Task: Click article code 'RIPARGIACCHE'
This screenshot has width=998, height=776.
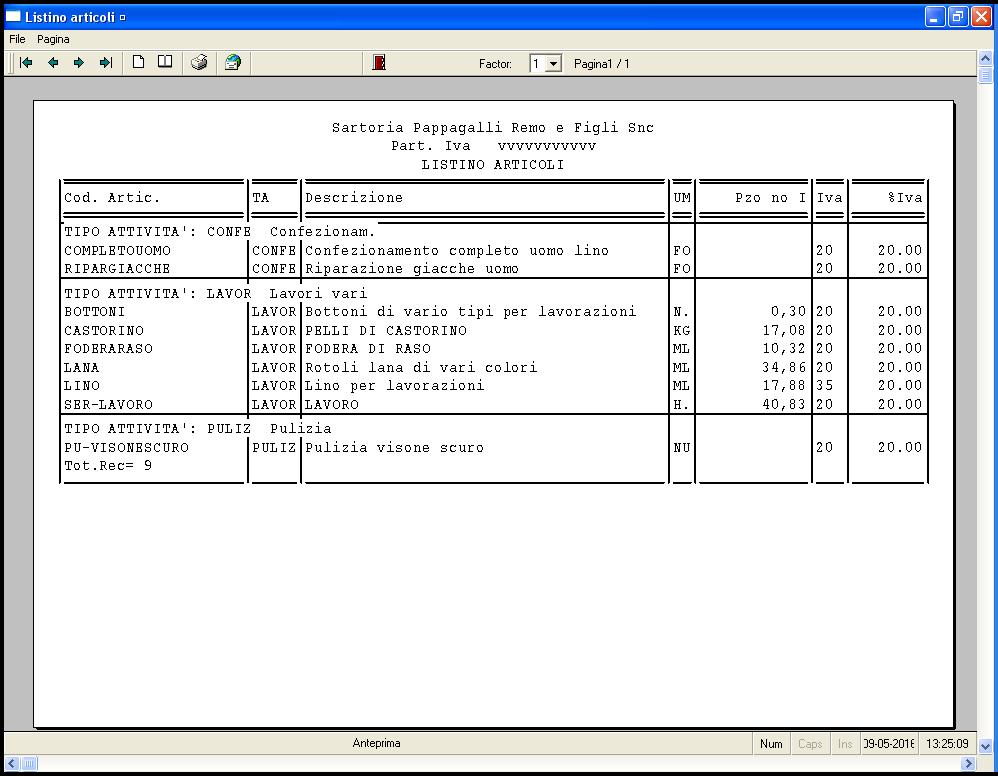Action: pos(117,269)
